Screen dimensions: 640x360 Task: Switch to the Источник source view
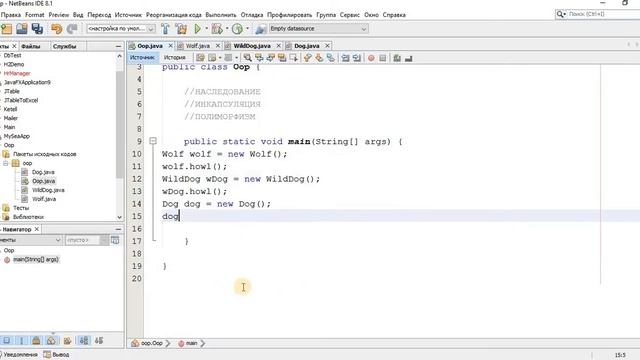[x=142, y=58]
